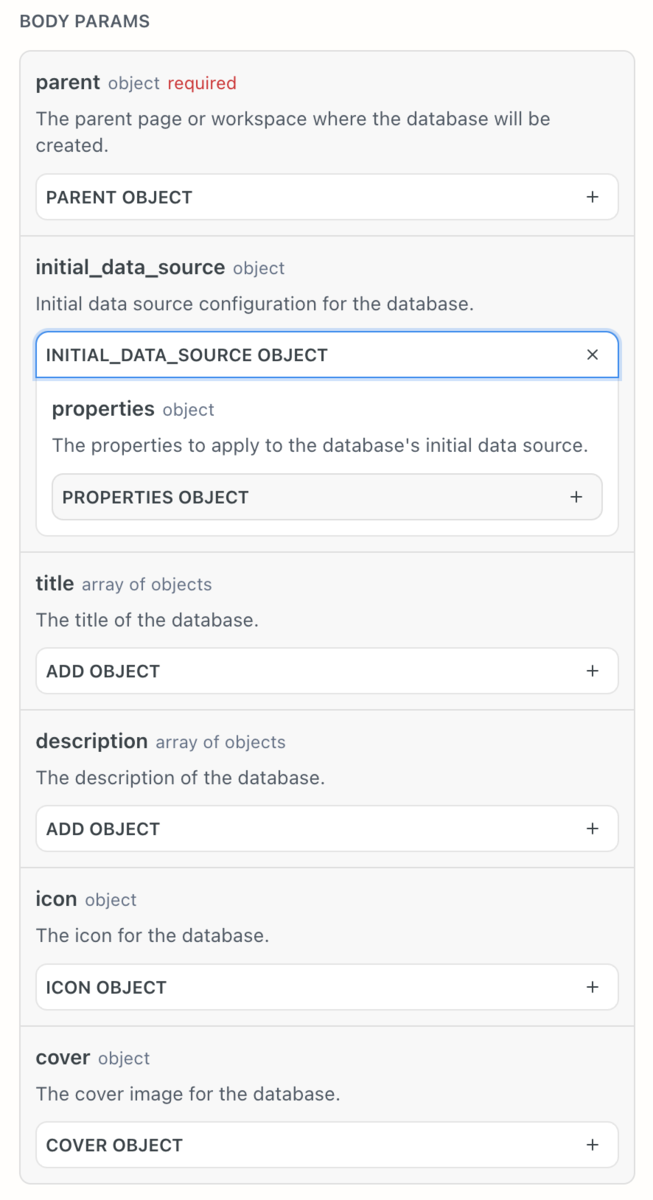Expand the PROPERTIES OBJECT label
653x1200 pixels.
155,497
